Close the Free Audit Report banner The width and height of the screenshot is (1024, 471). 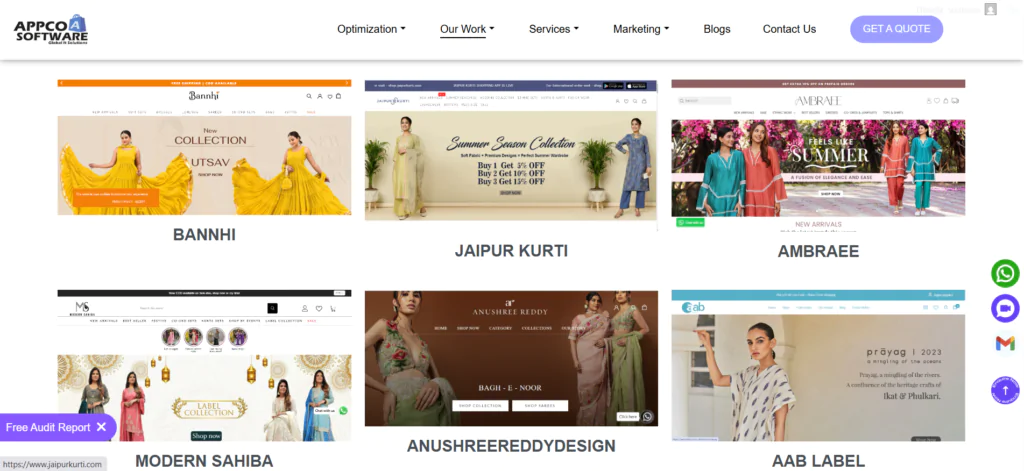(x=101, y=427)
